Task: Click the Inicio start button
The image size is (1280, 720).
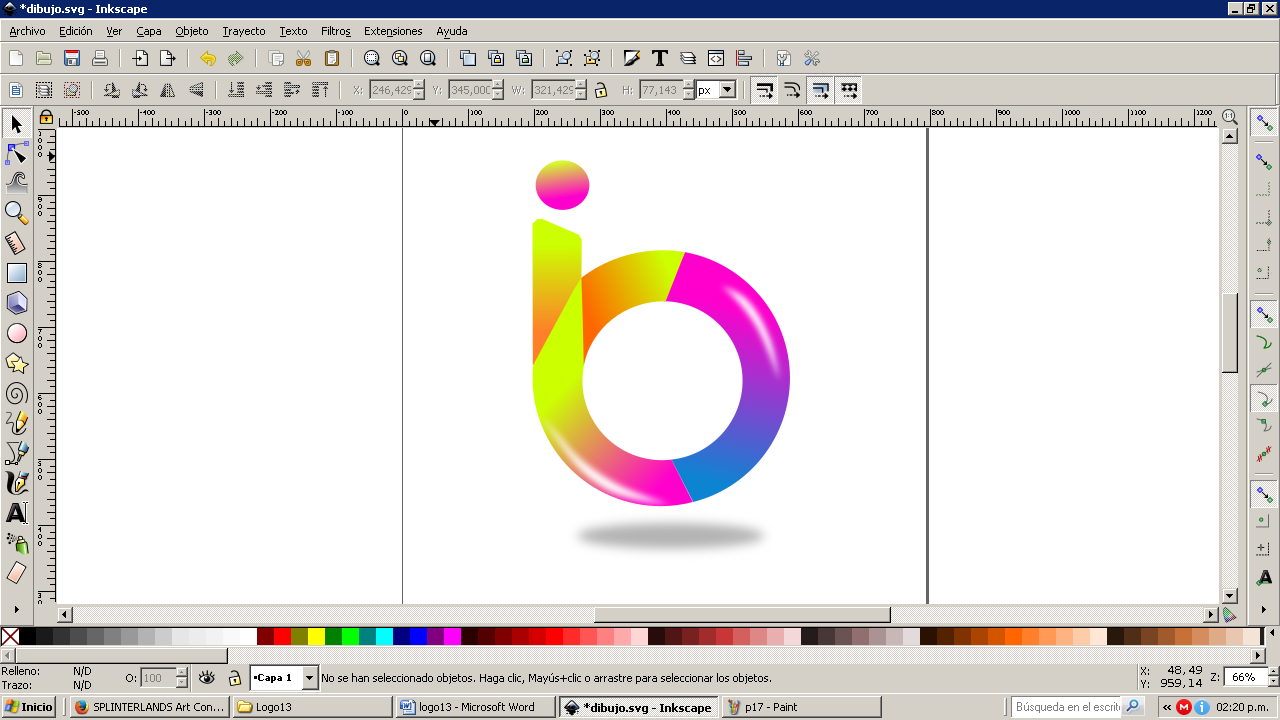Action: point(29,707)
